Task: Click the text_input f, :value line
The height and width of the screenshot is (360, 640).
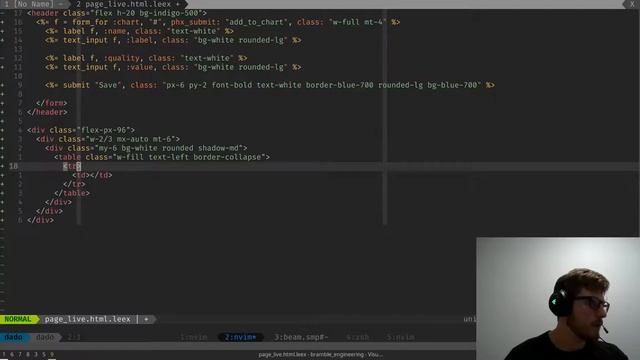Action: (x=173, y=67)
